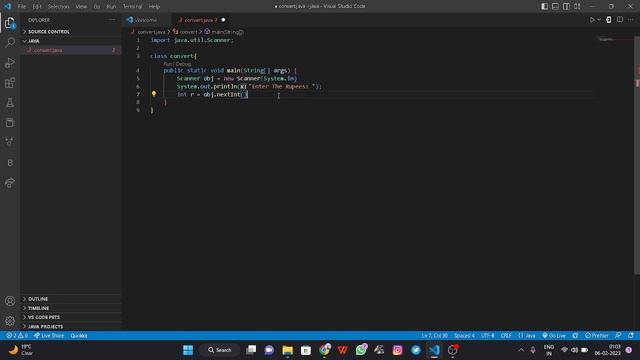Screen dimensions: 640x360
Task: Expand the Timeline section
Action: click(71, 308)
